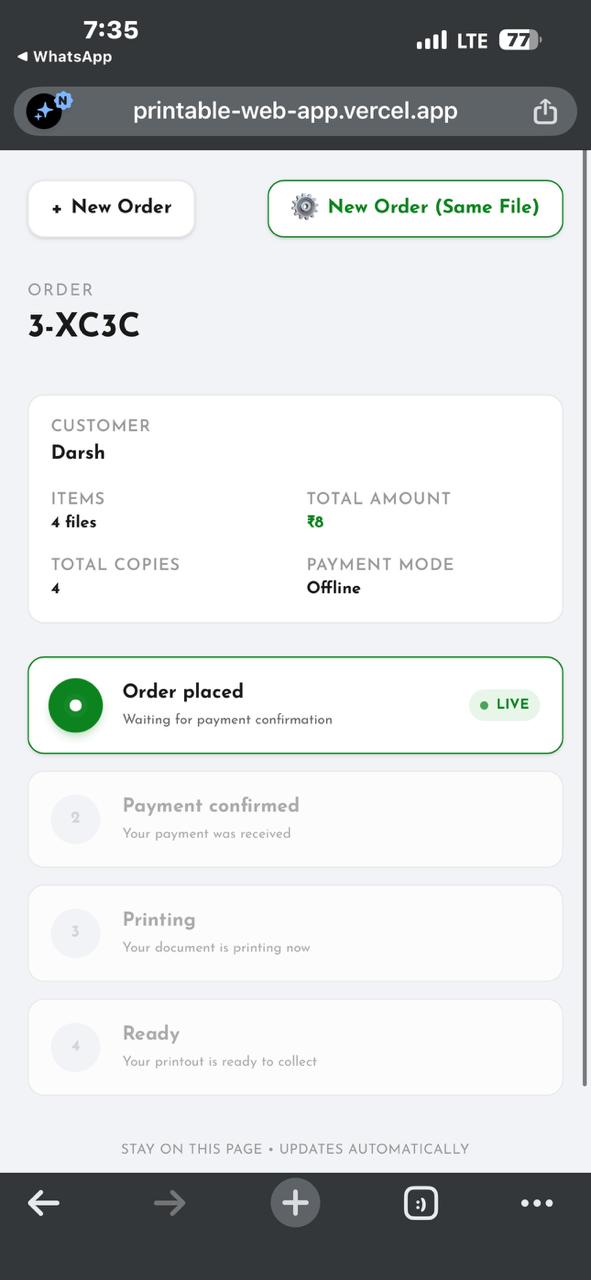Image resolution: width=591 pixels, height=1280 pixels.
Task: Select the Printing step card
Action: tap(295, 933)
